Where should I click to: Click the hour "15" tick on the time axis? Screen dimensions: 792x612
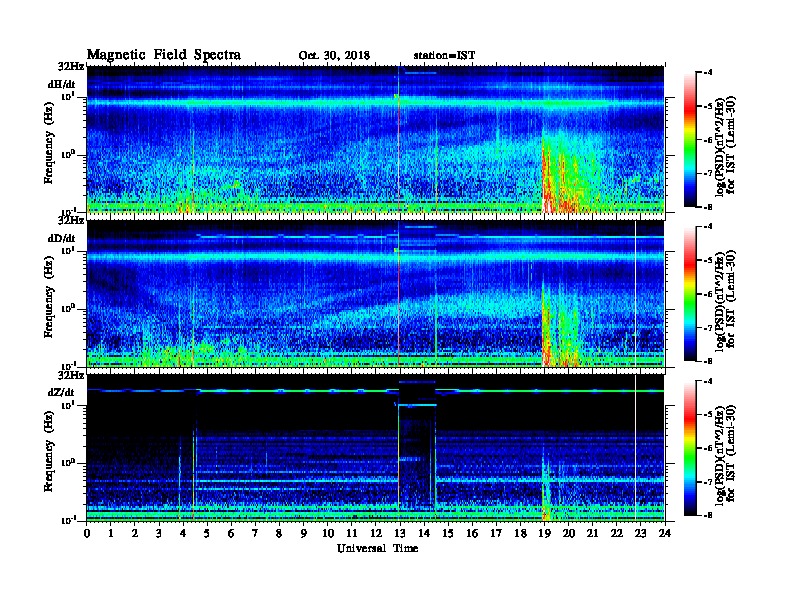(x=448, y=533)
